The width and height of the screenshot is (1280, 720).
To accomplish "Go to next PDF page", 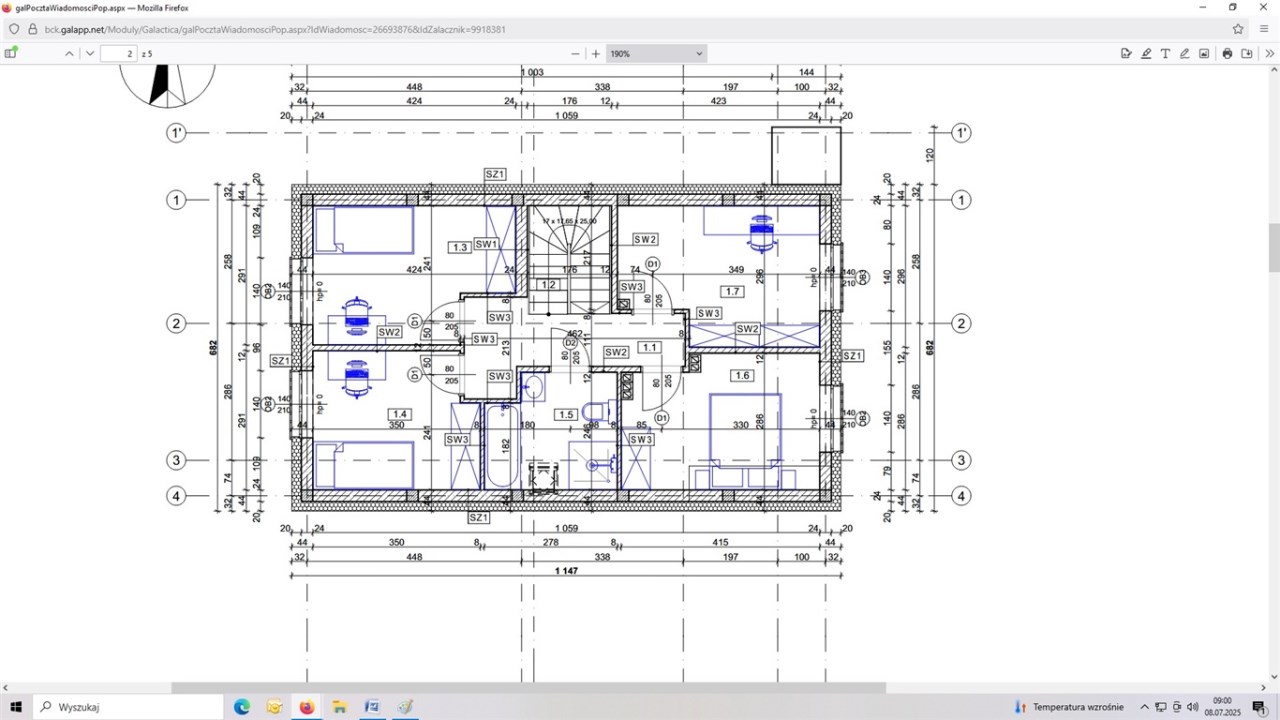I will click(x=90, y=54).
